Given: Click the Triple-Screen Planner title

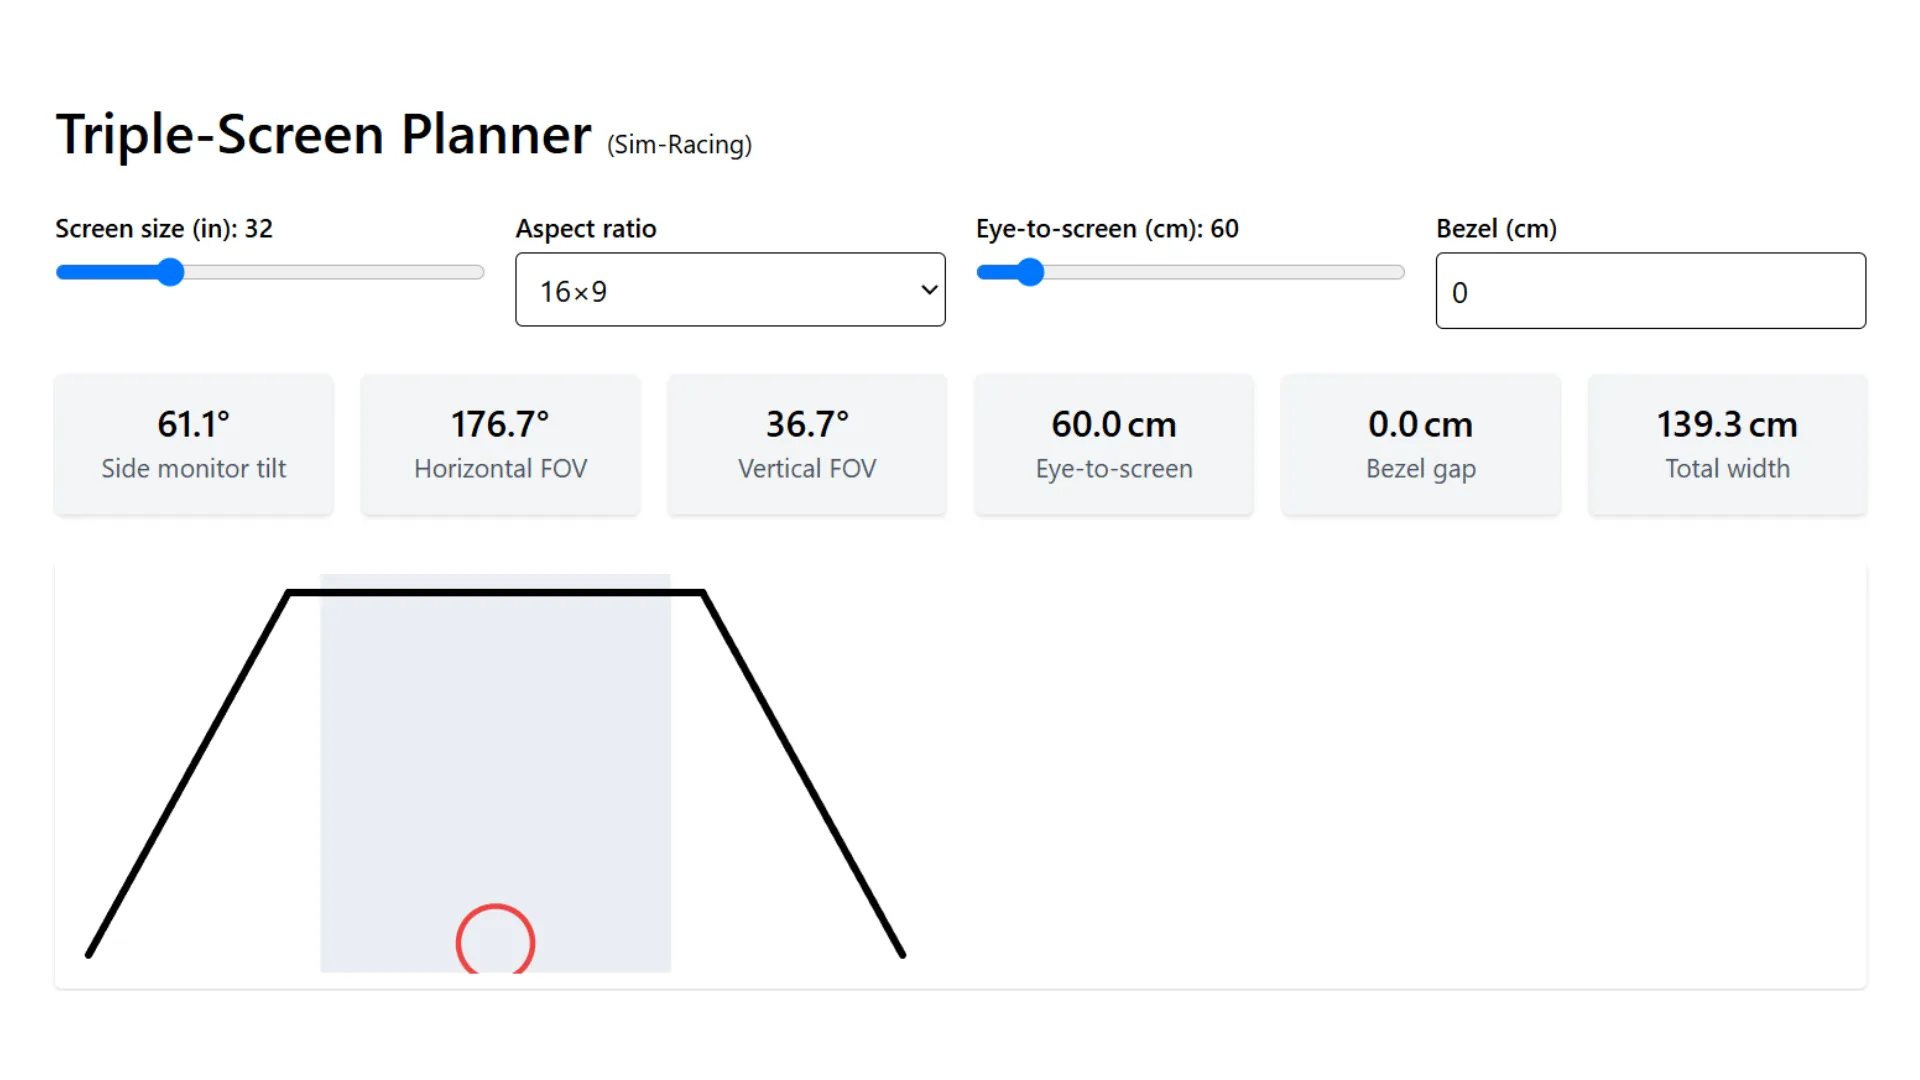Looking at the screenshot, I should 322,135.
